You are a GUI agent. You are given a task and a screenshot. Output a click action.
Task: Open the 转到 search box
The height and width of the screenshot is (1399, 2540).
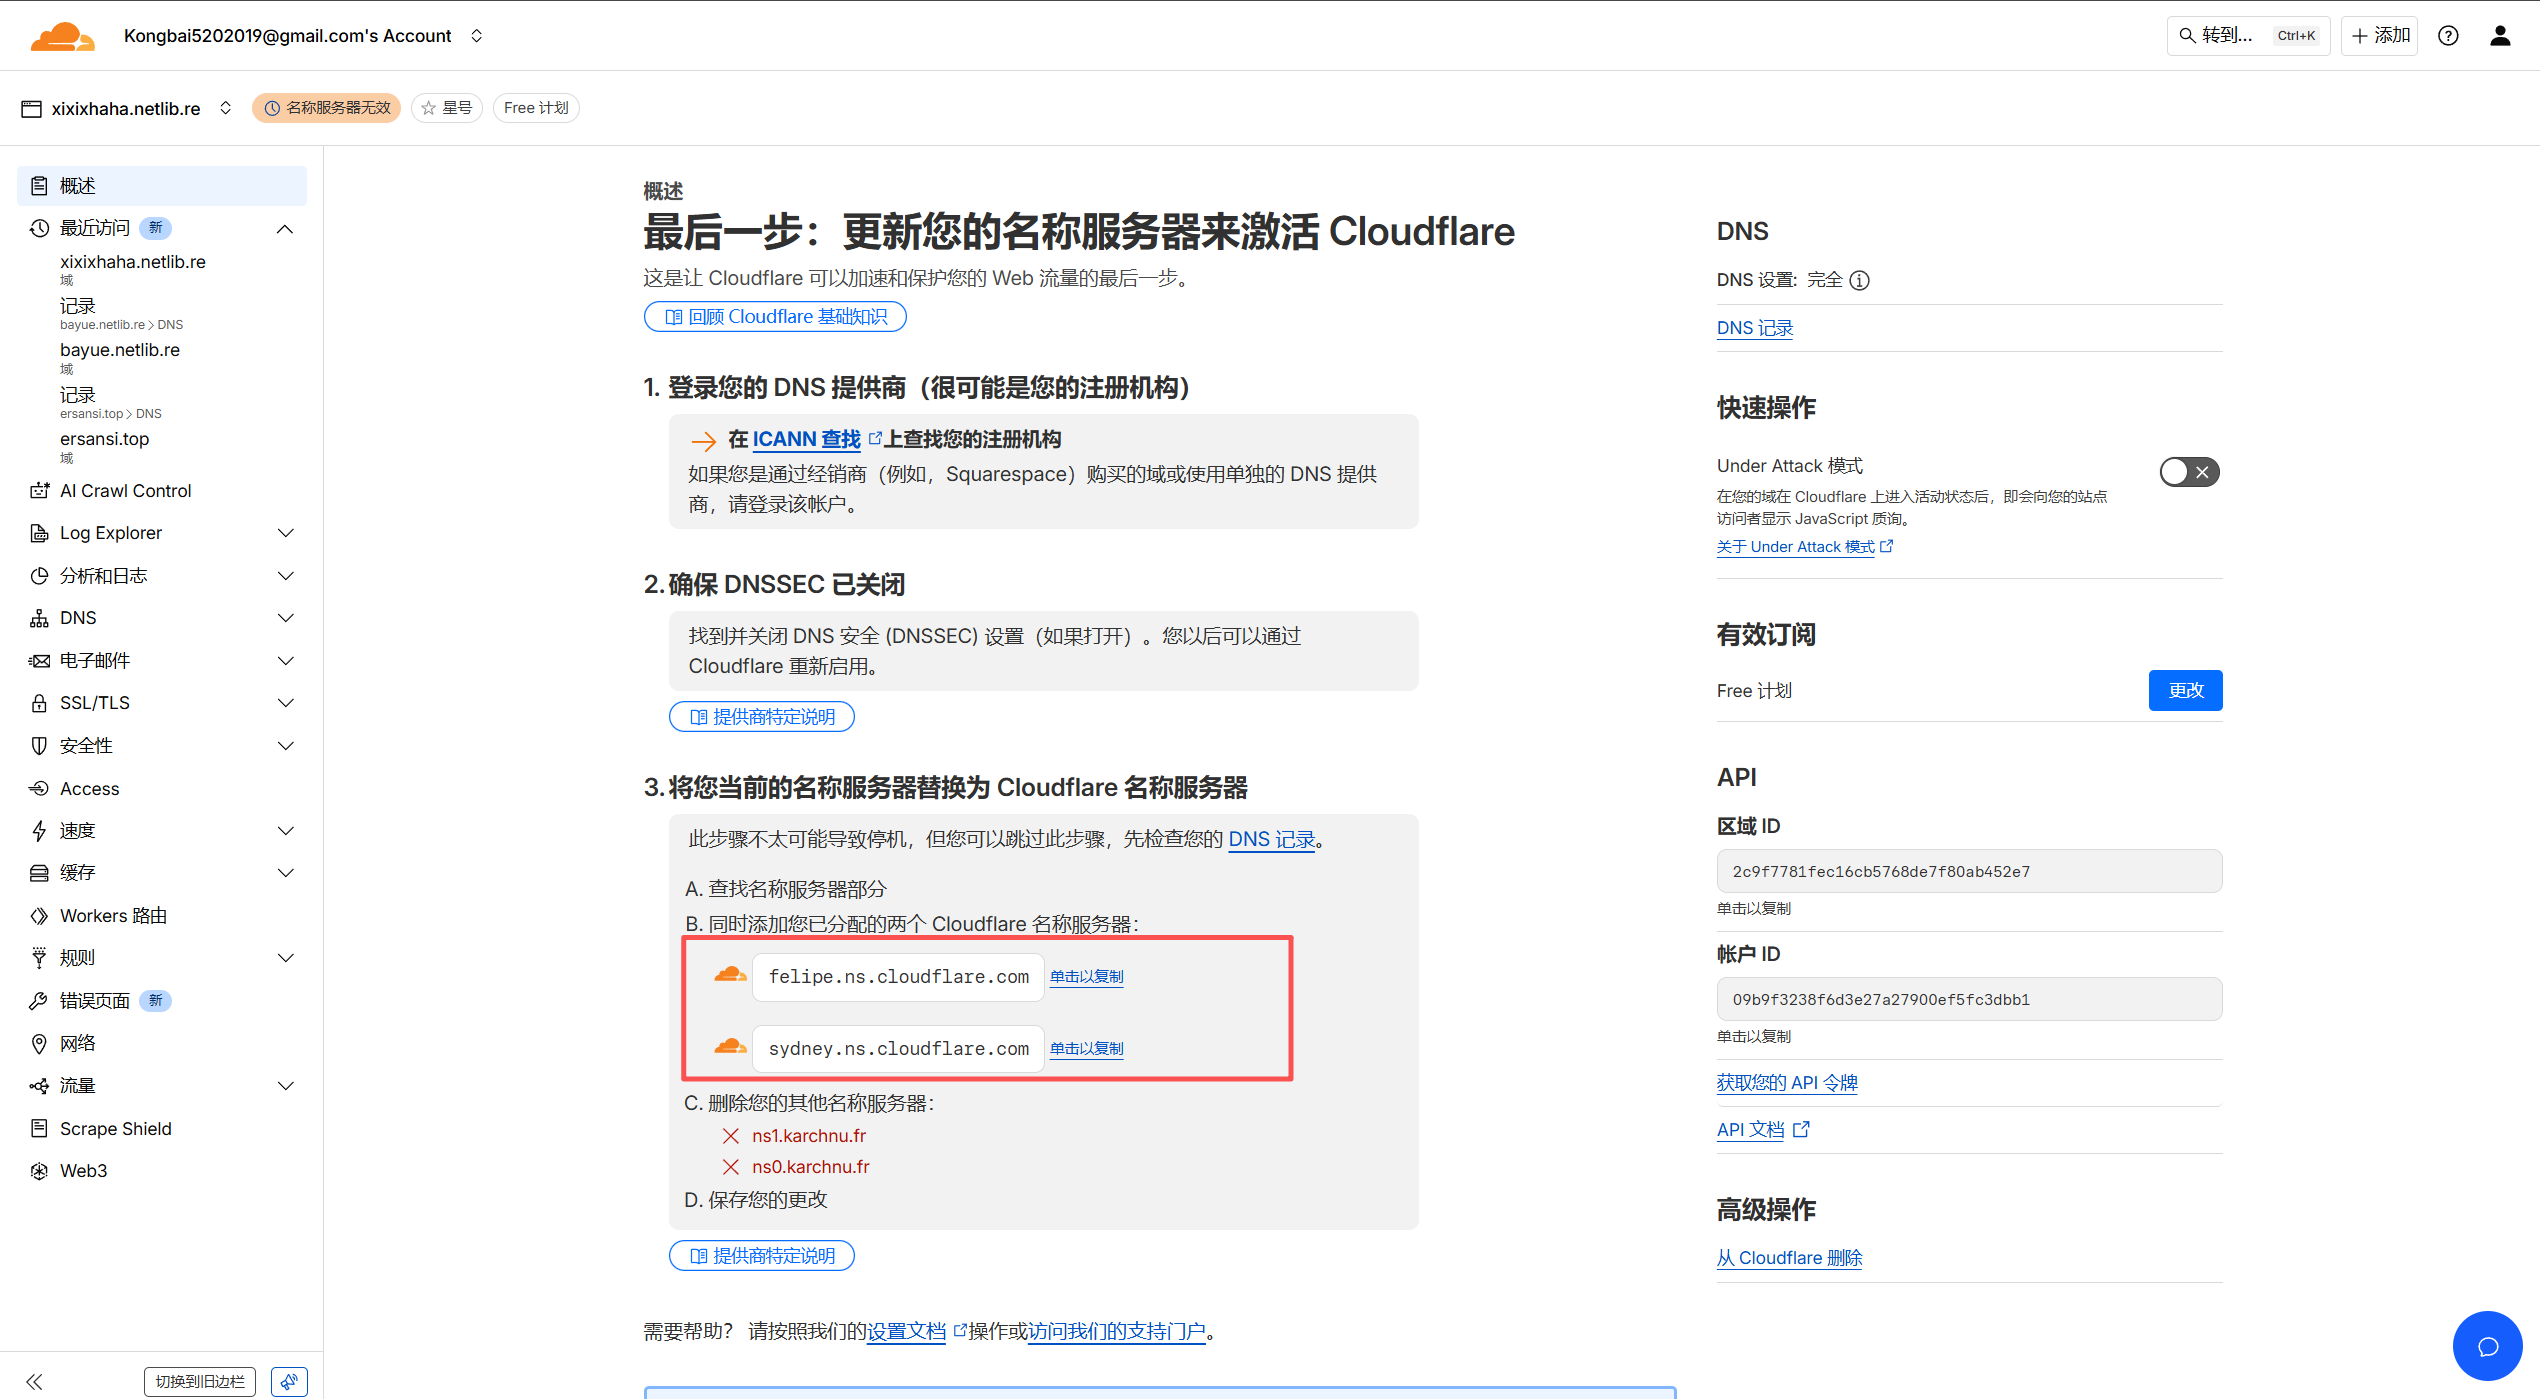point(2247,36)
